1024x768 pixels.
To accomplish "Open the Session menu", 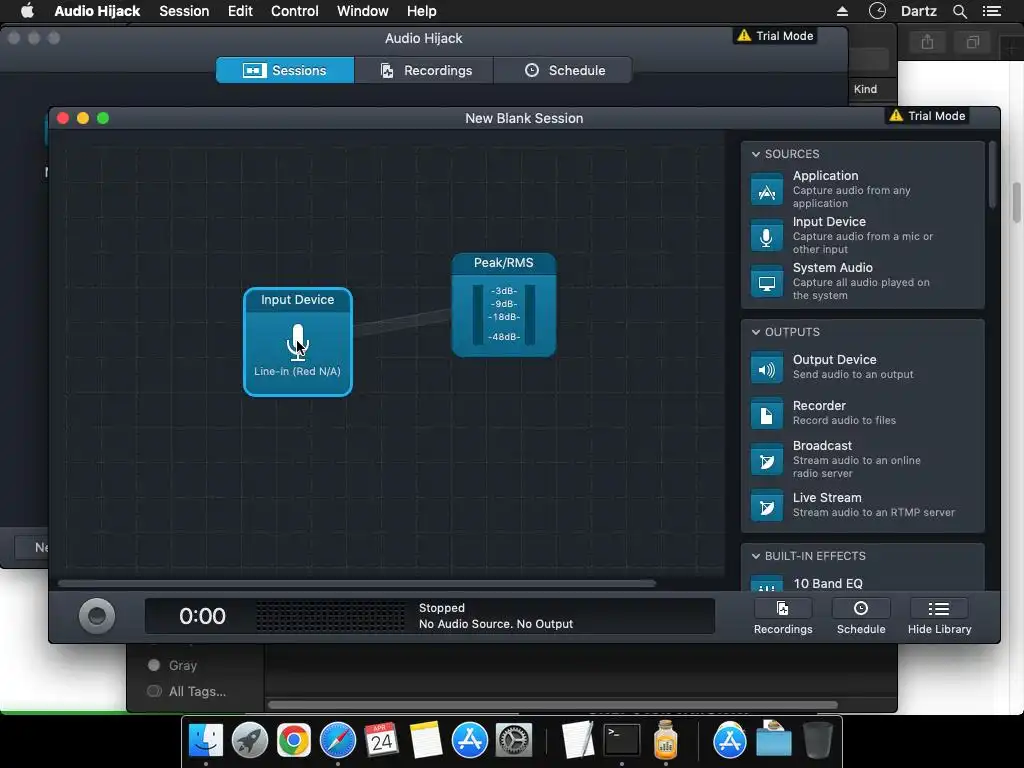I will [184, 11].
